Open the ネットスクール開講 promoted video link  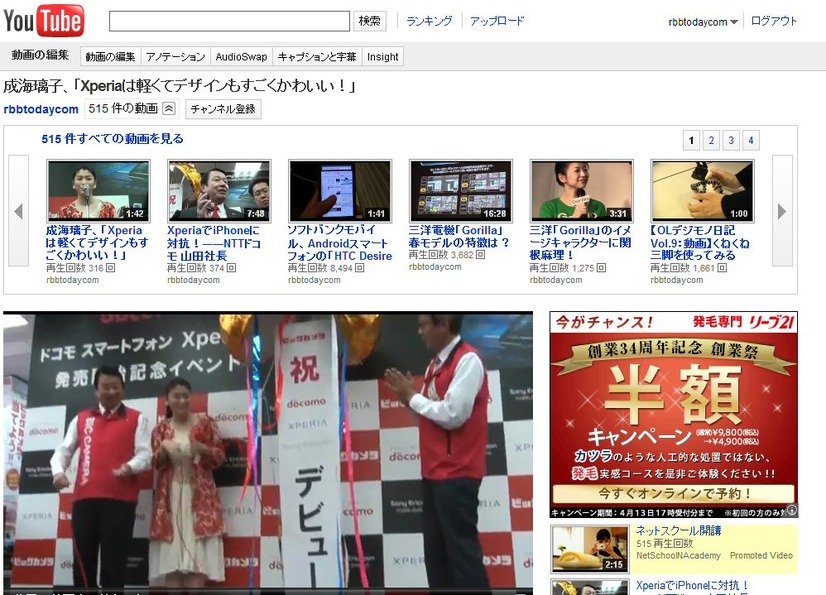point(678,531)
